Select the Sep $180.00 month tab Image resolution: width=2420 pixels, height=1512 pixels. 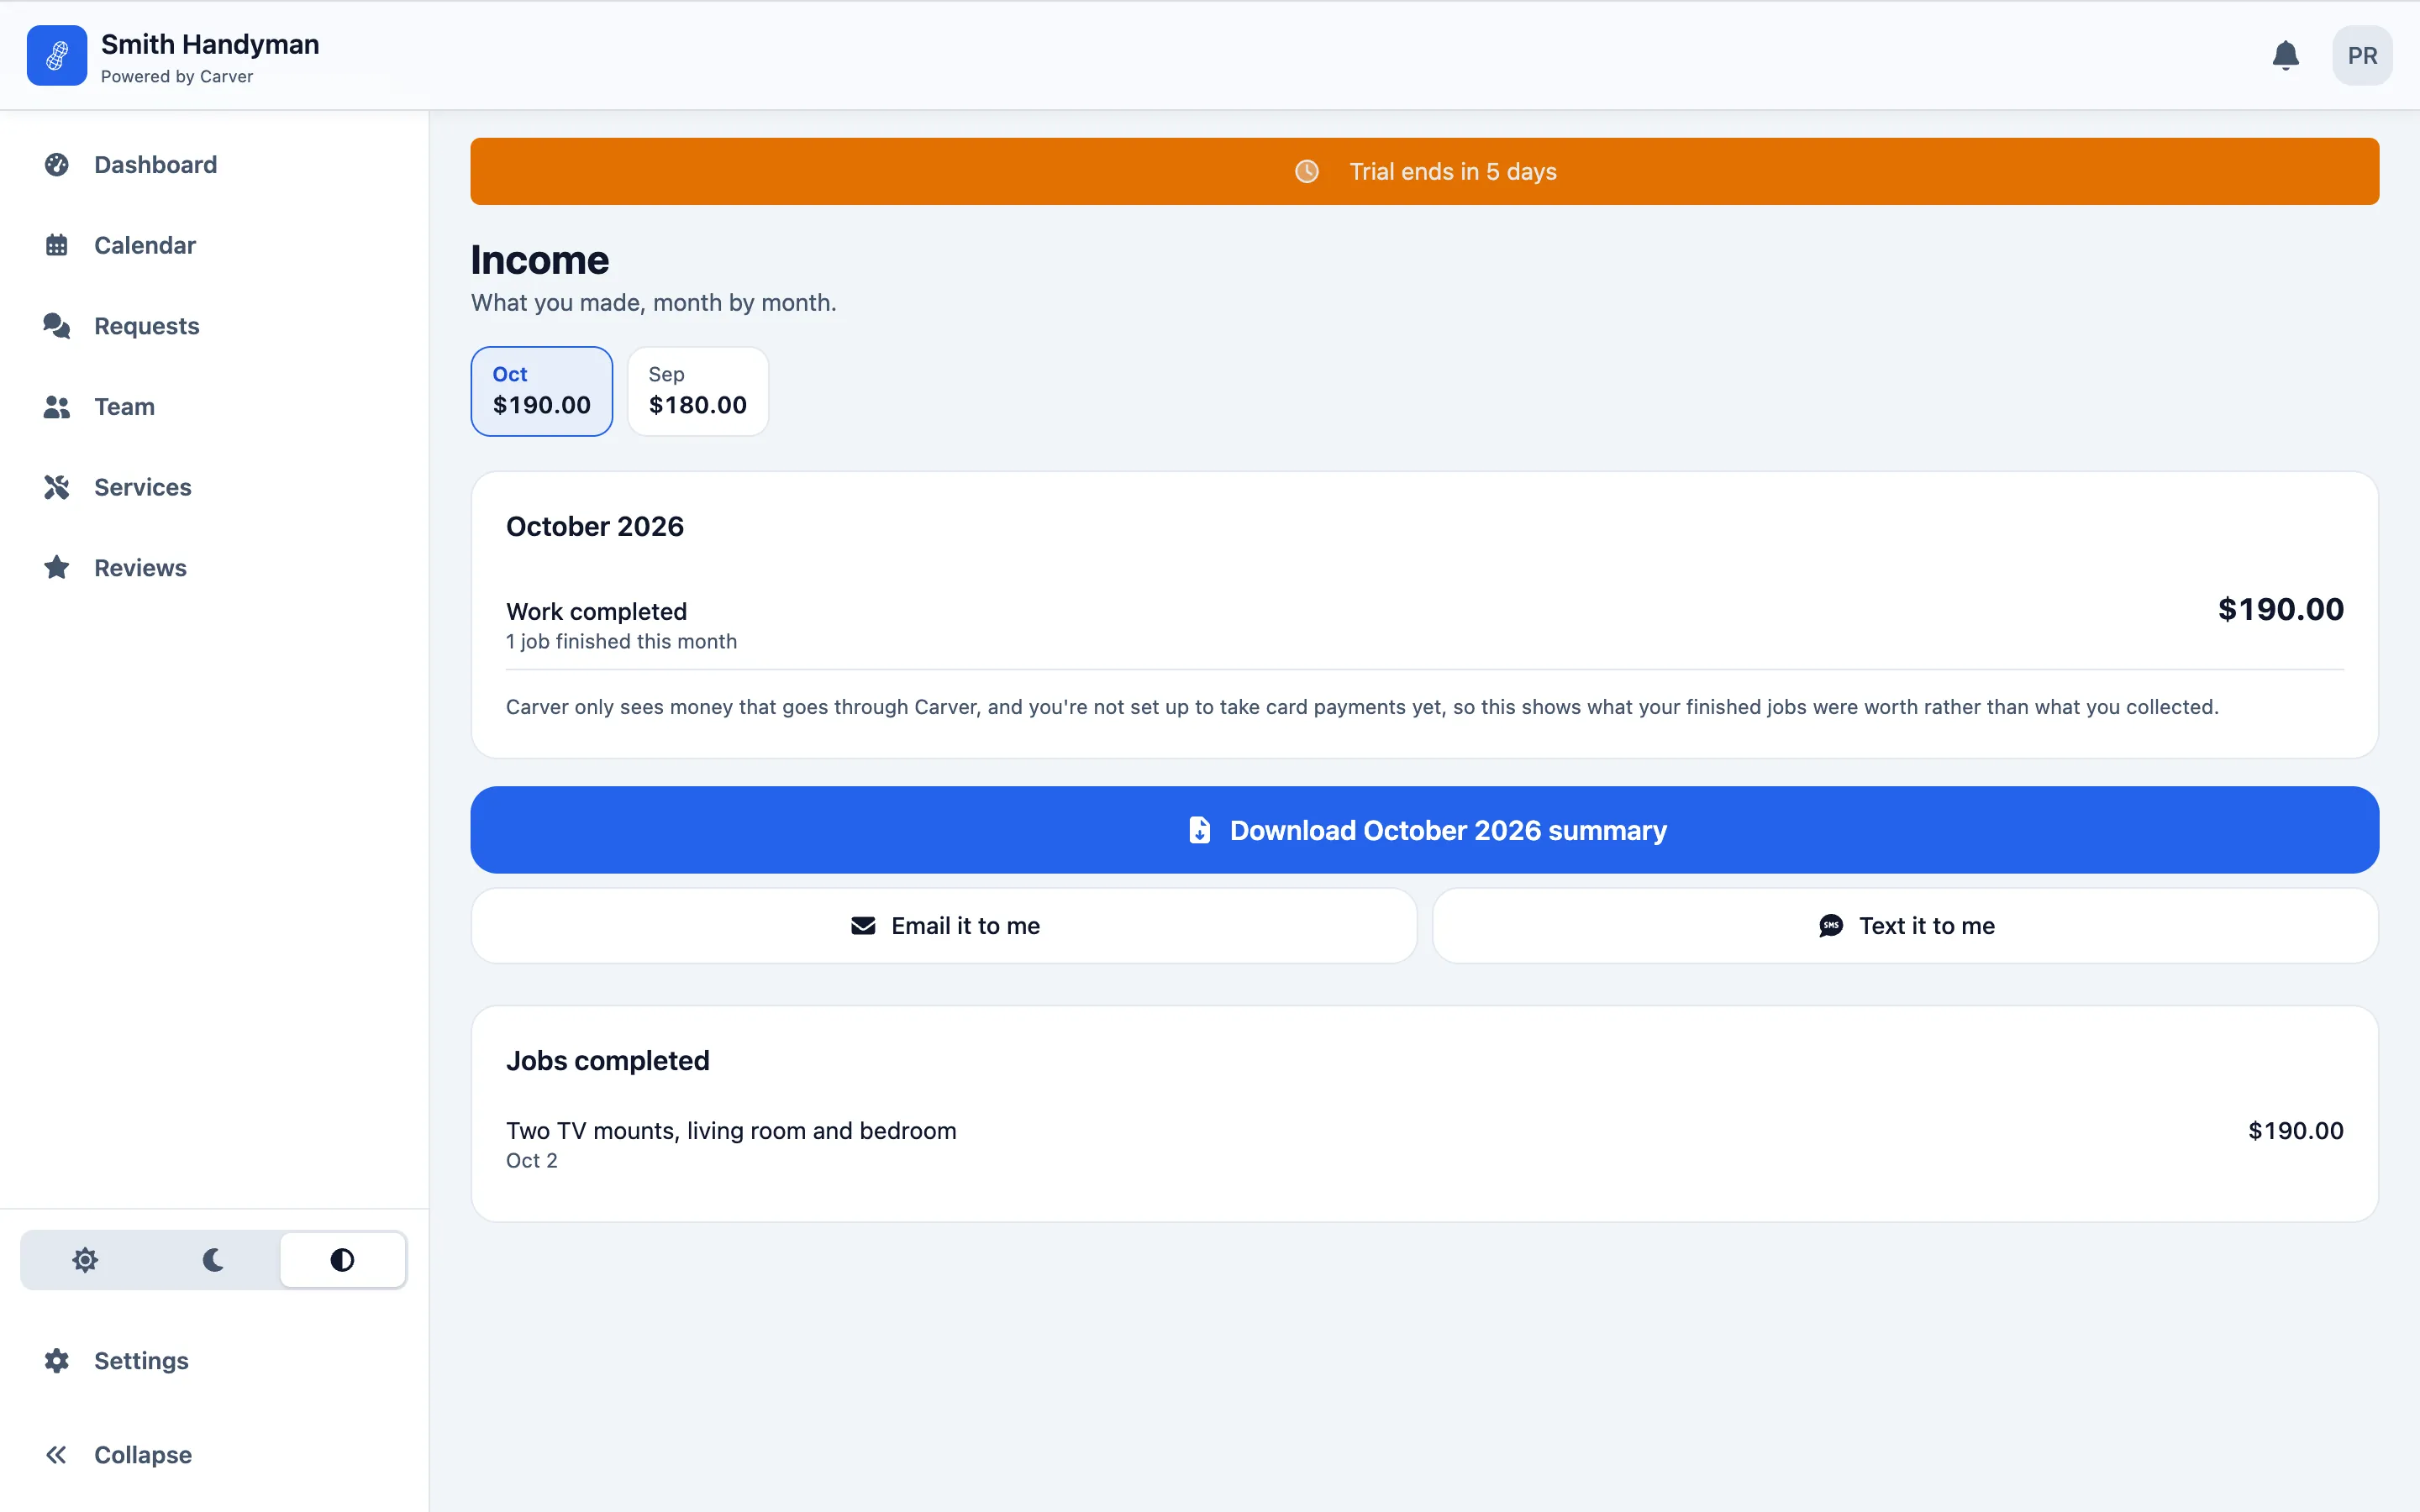coord(698,391)
